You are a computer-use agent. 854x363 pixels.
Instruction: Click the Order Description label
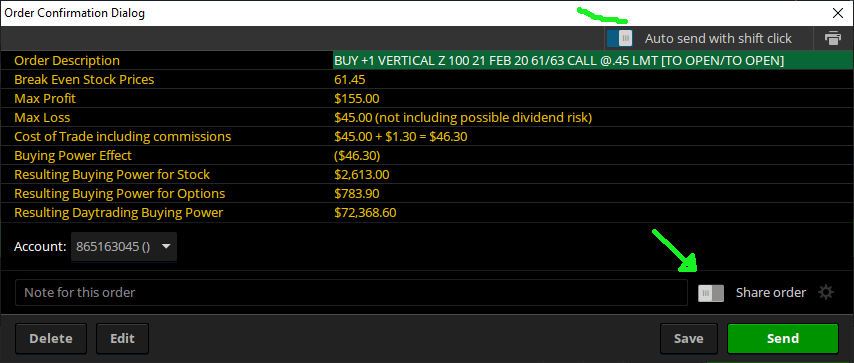67,60
